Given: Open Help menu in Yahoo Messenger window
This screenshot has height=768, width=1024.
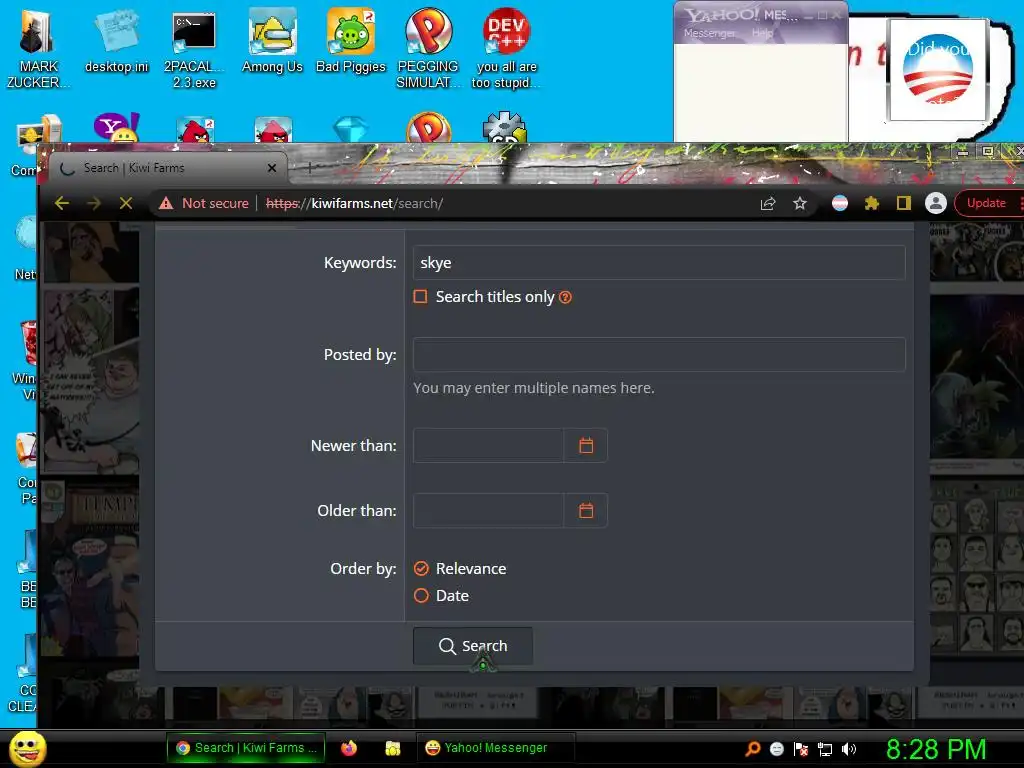Looking at the screenshot, I should click(761, 33).
